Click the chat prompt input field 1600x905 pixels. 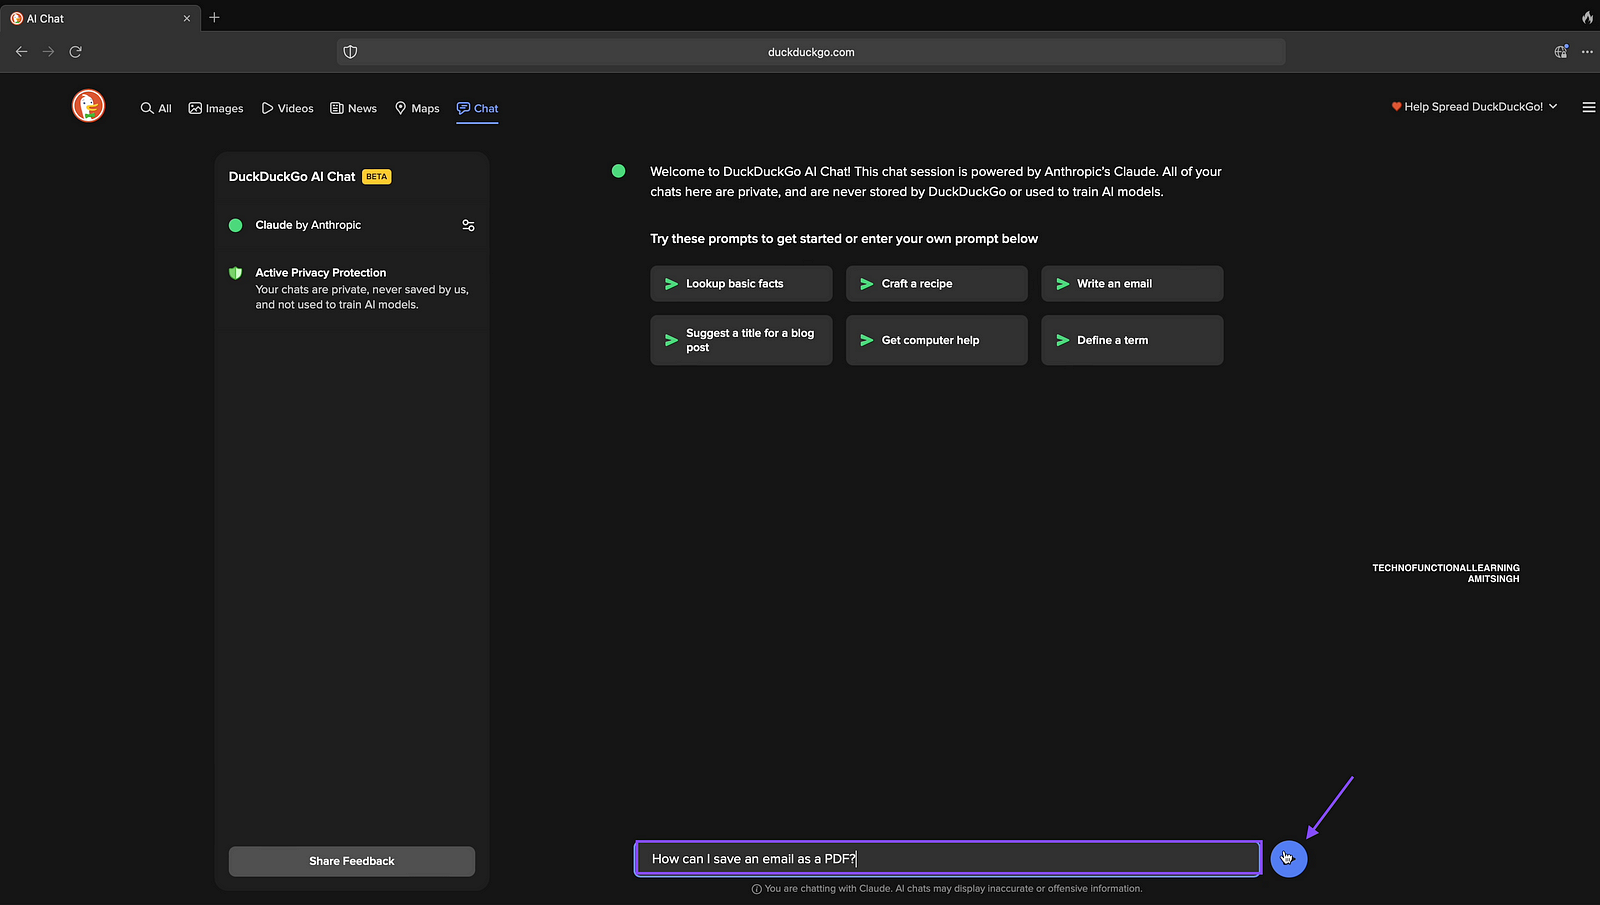[948, 859]
